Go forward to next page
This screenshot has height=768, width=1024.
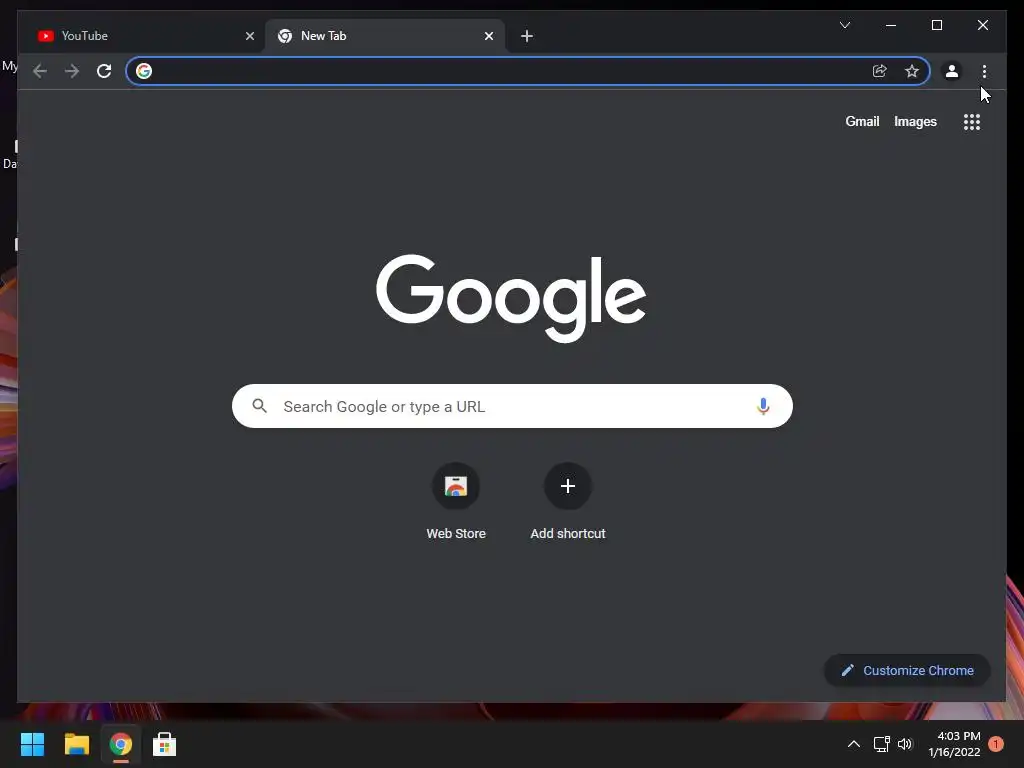72,71
